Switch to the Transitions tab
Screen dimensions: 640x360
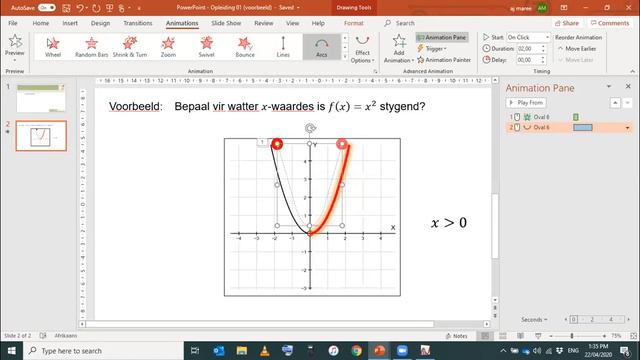138,23
